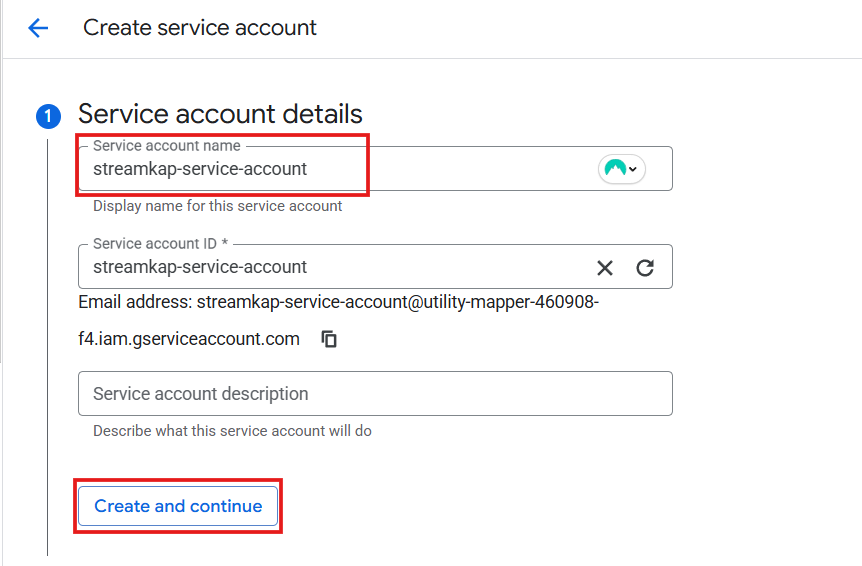Select 'Describe what this service account will do' text
The image size is (862, 566).
click(232, 431)
